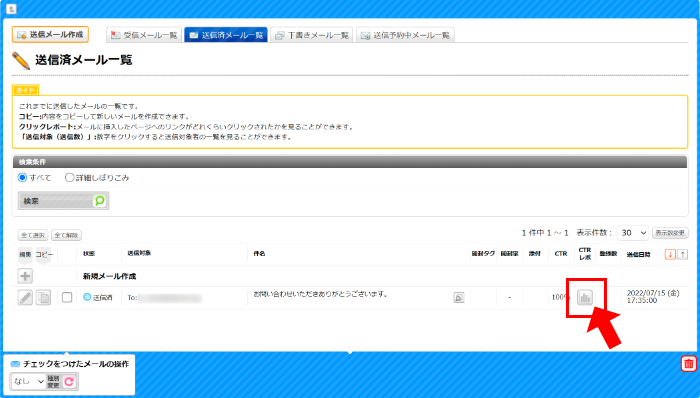
Task: Open the CTR report bar chart icon
Action: [584, 297]
